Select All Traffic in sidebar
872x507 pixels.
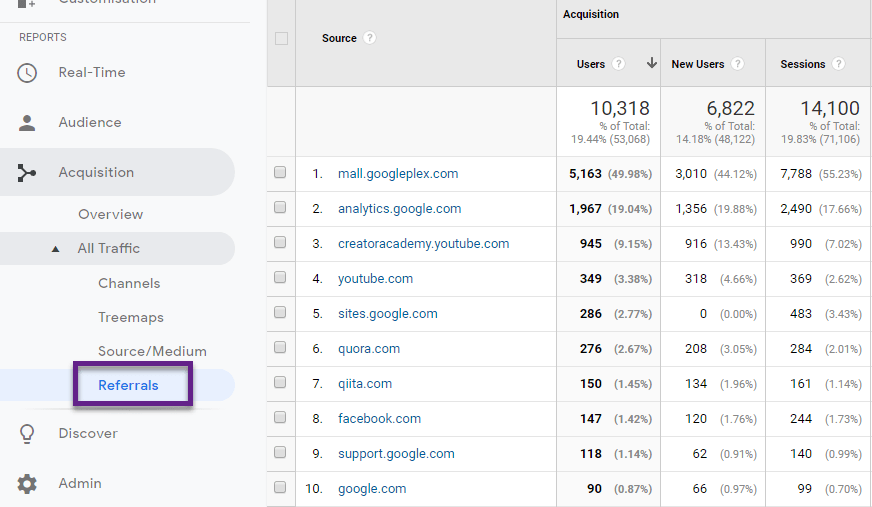pyautogui.click(x=108, y=248)
